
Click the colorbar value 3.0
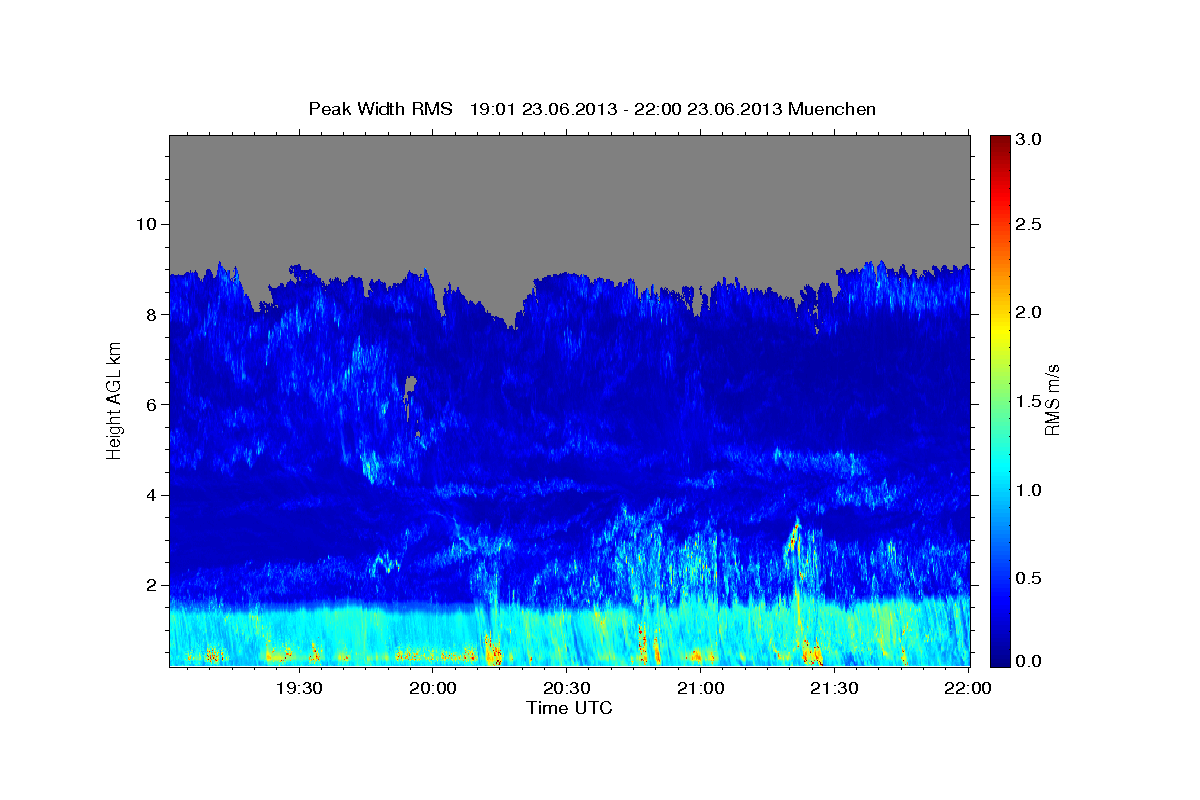coord(1030,139)
